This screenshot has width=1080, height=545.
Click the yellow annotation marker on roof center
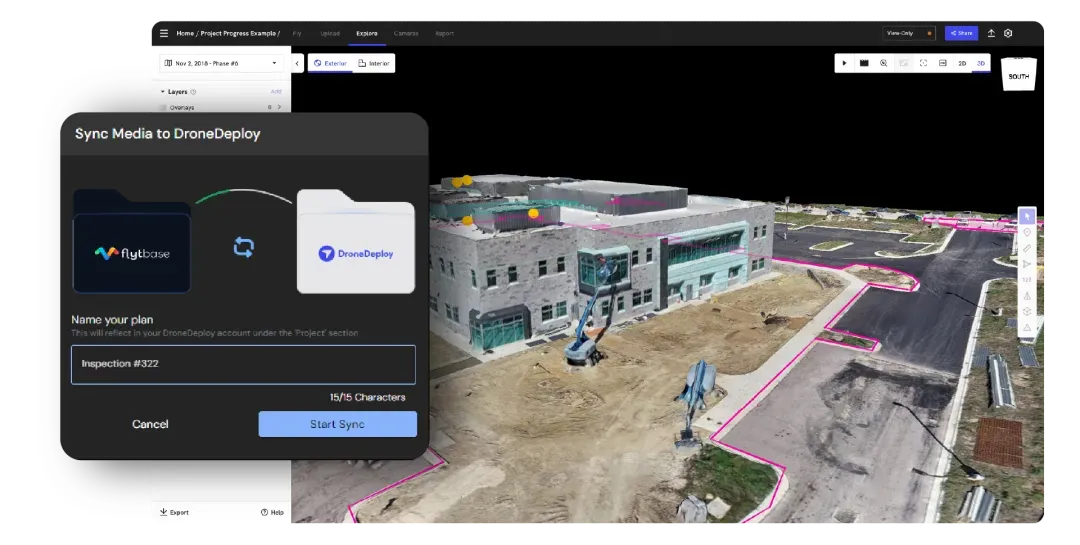pos(533,214)
